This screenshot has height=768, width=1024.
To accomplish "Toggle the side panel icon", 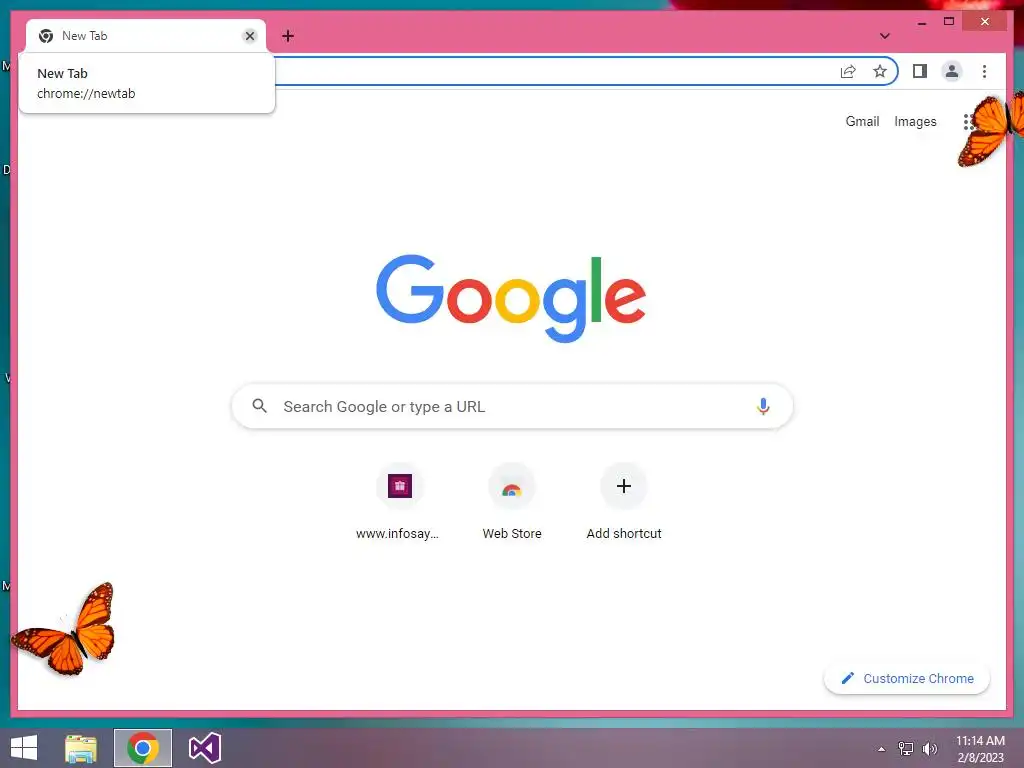I will (920, 71).
